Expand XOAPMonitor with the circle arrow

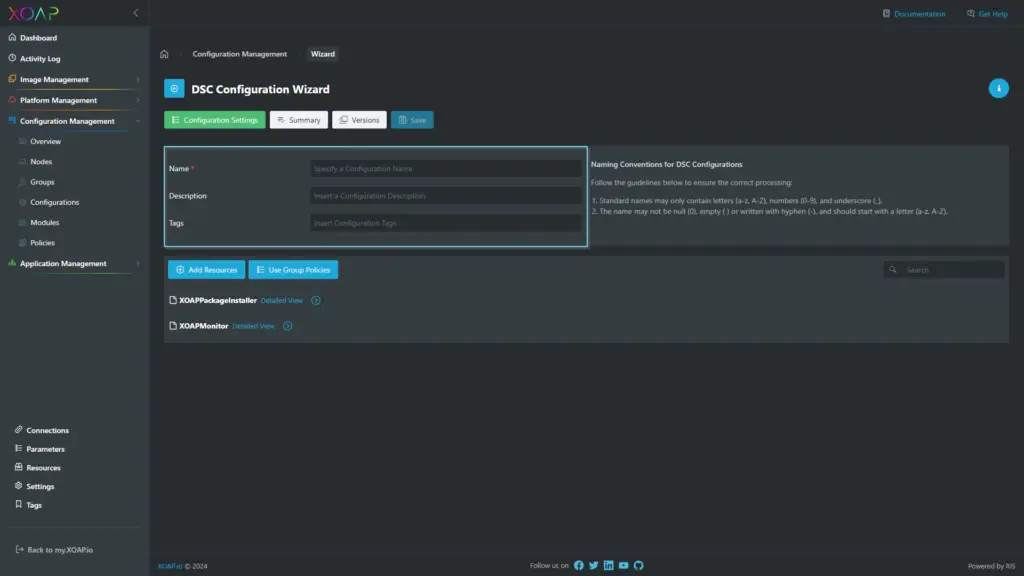pos(287,326)
